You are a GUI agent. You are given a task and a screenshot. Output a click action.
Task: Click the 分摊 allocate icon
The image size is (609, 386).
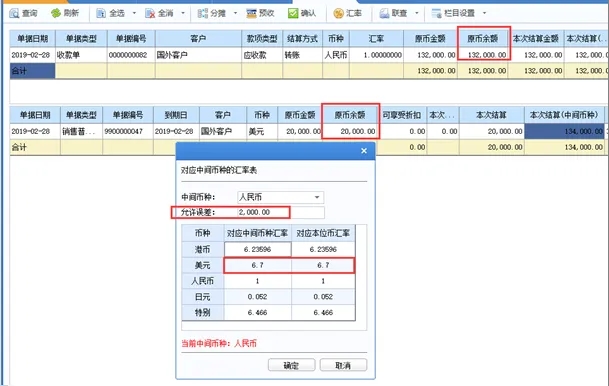(202, 14)
